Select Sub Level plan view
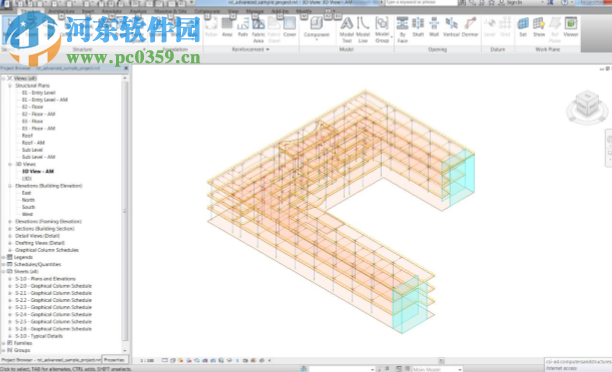This screenshot has height=372, width=612. (x=32, y=150)
